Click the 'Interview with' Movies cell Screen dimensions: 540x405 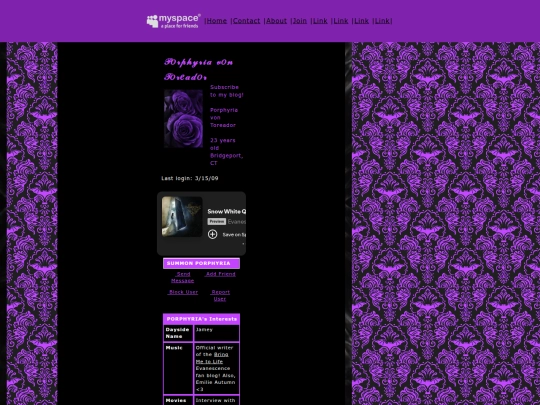217,401
